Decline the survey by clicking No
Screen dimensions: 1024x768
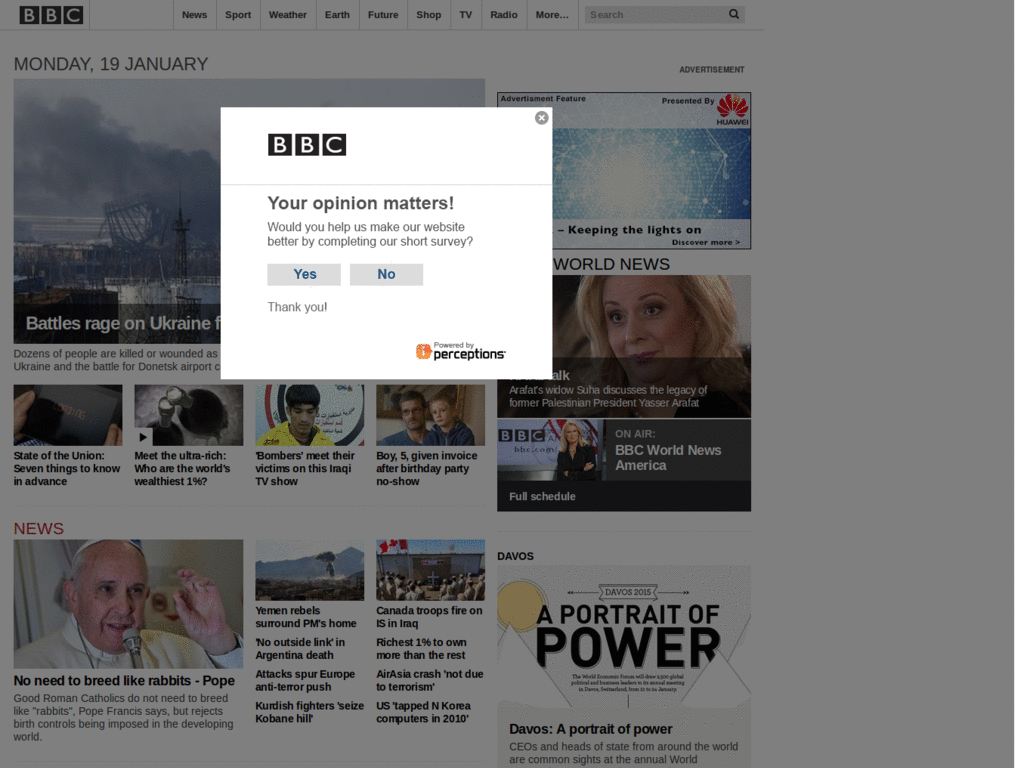pyautogui.click(x=386, y=274)
